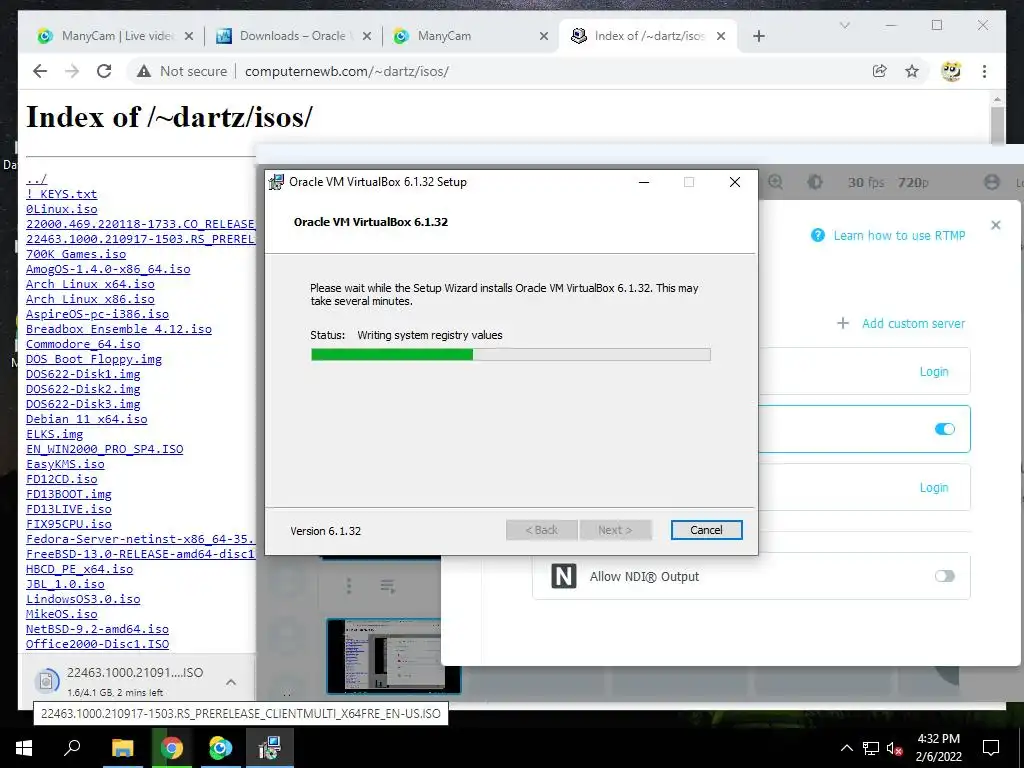Viewport: 1024px width, 768px height.
Task: Open Chrome tab search chevron
Action: (x=844, y=25)
